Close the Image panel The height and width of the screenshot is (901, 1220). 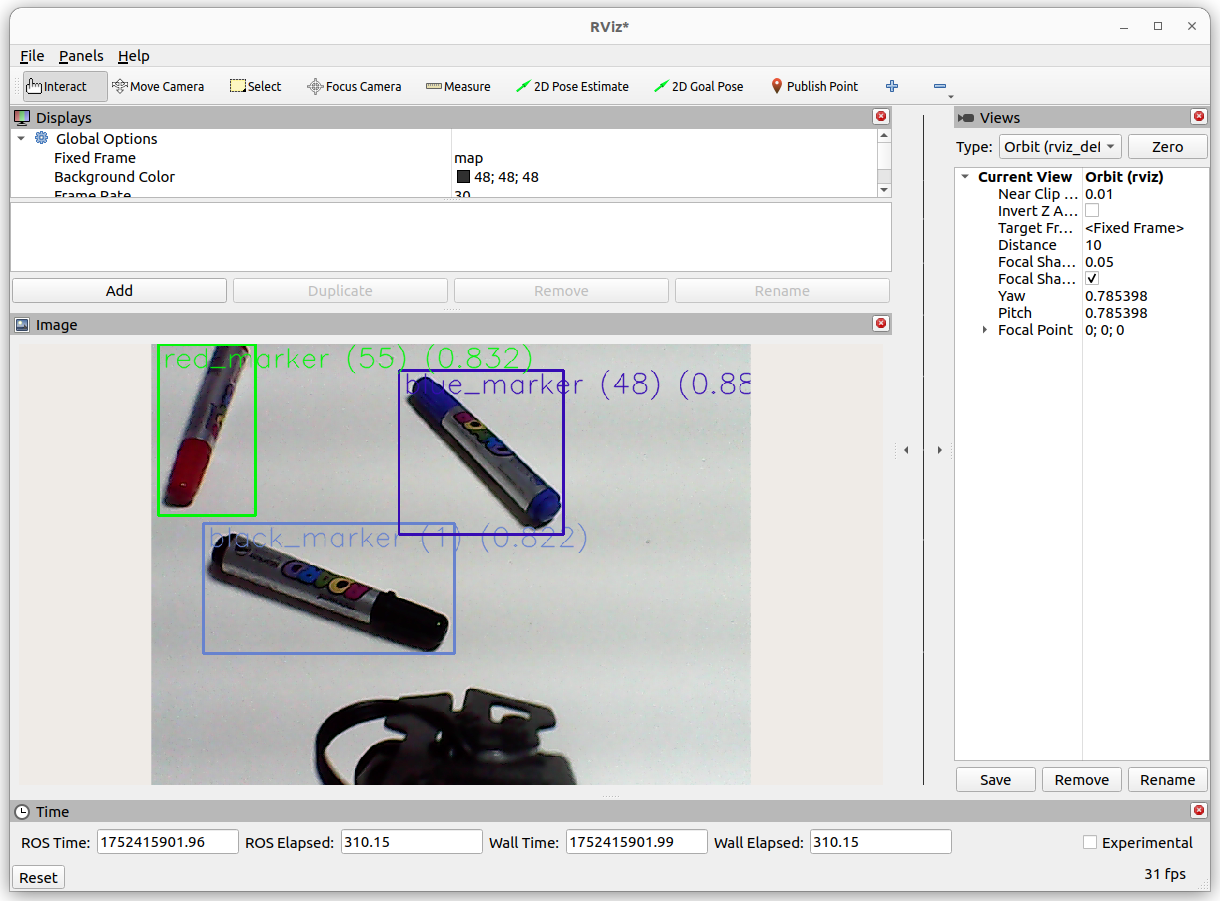pyautogui.click(x=881, y=324)
